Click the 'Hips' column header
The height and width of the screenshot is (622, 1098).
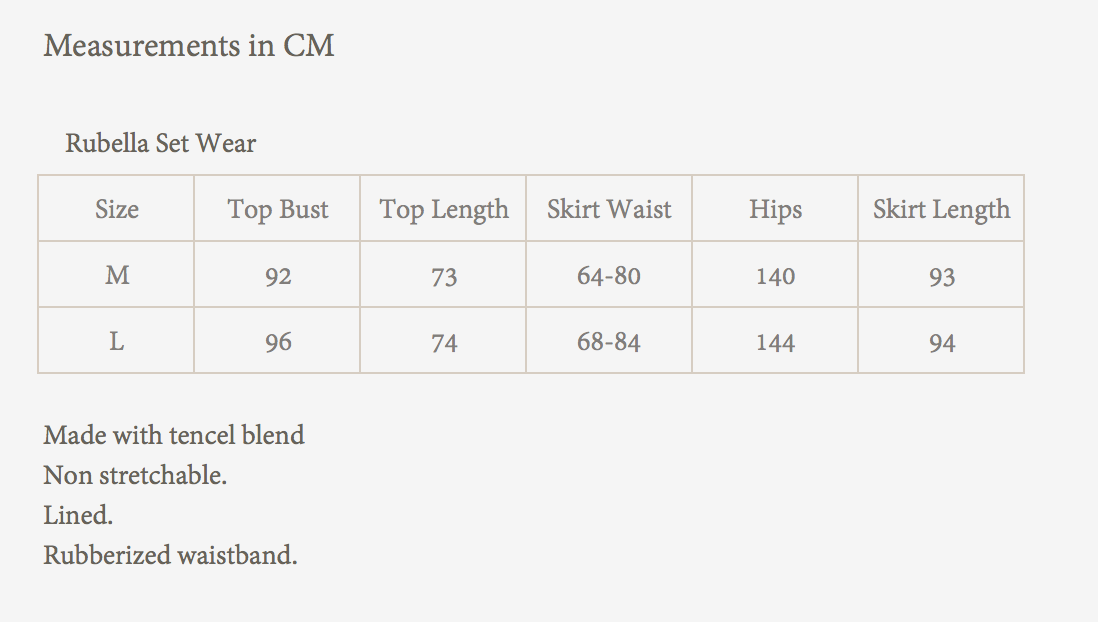coord(775,209)
